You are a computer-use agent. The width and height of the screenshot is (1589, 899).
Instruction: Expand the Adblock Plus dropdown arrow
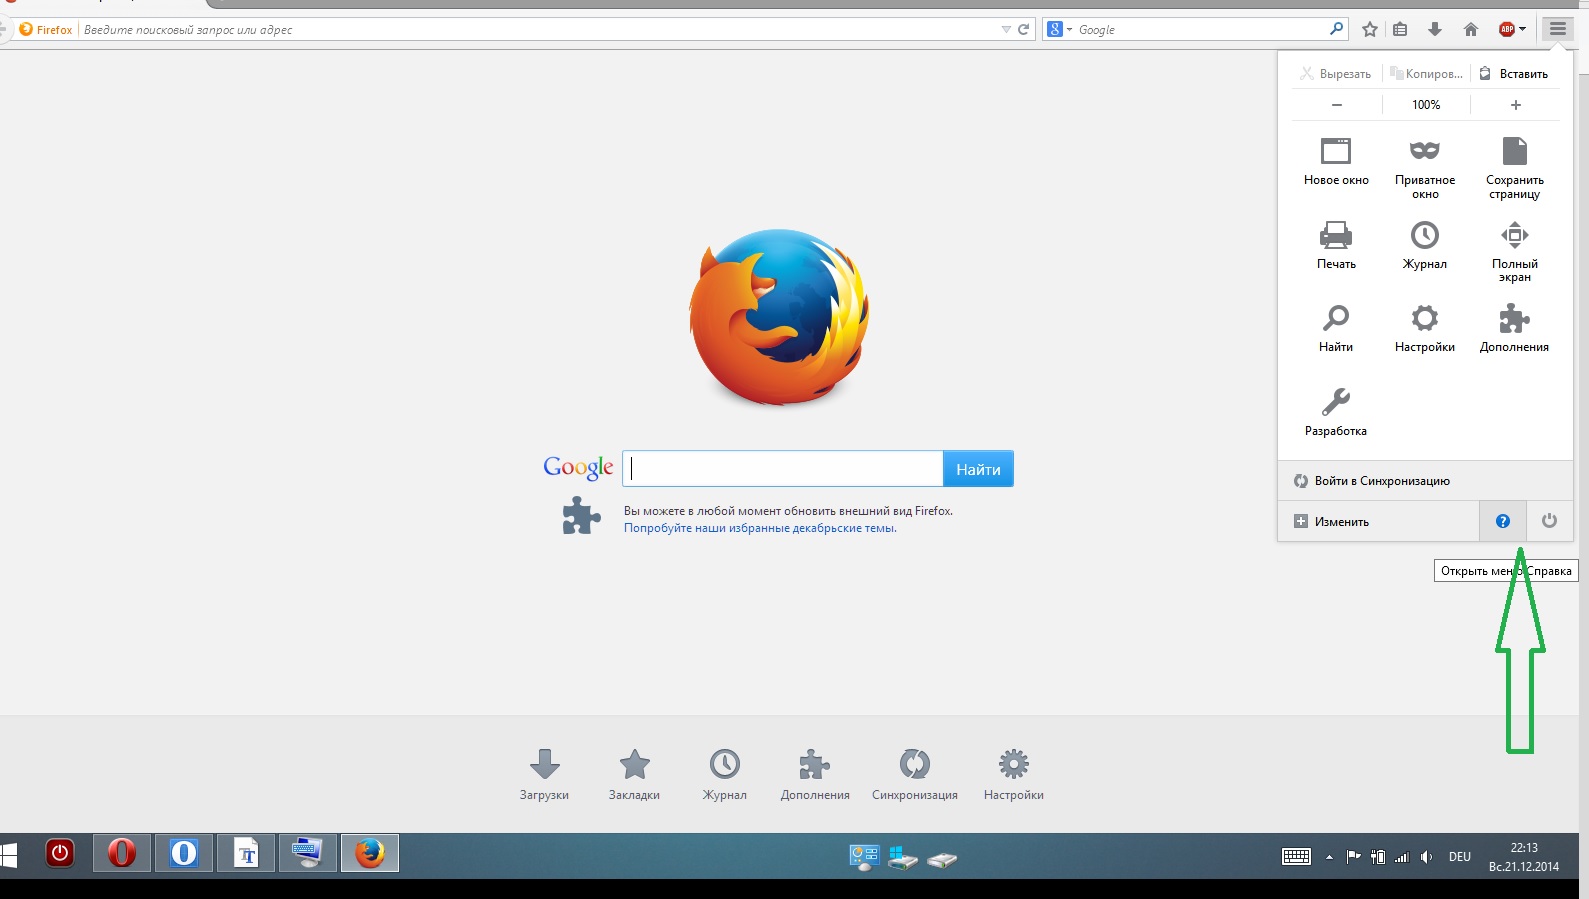pyautogui.click(x=1522, y=29)
